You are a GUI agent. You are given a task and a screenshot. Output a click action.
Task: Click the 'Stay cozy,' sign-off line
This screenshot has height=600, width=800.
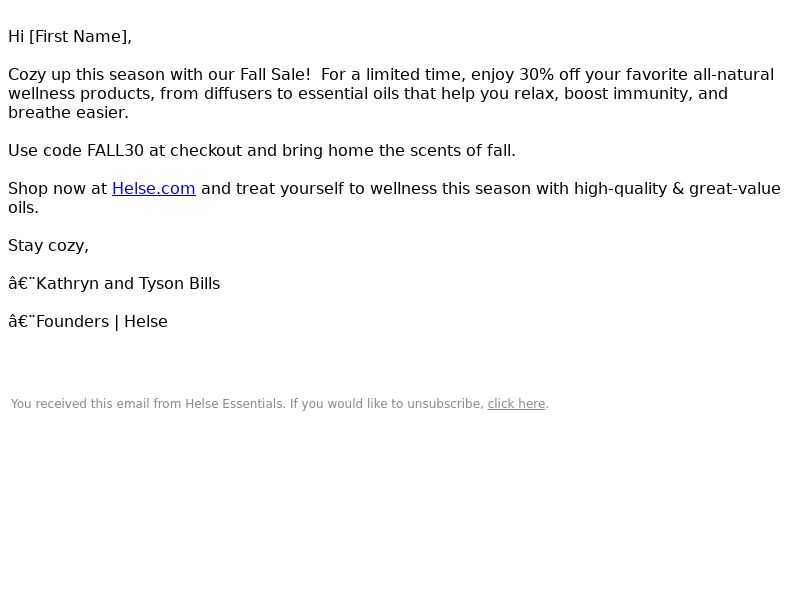(48, 246)
